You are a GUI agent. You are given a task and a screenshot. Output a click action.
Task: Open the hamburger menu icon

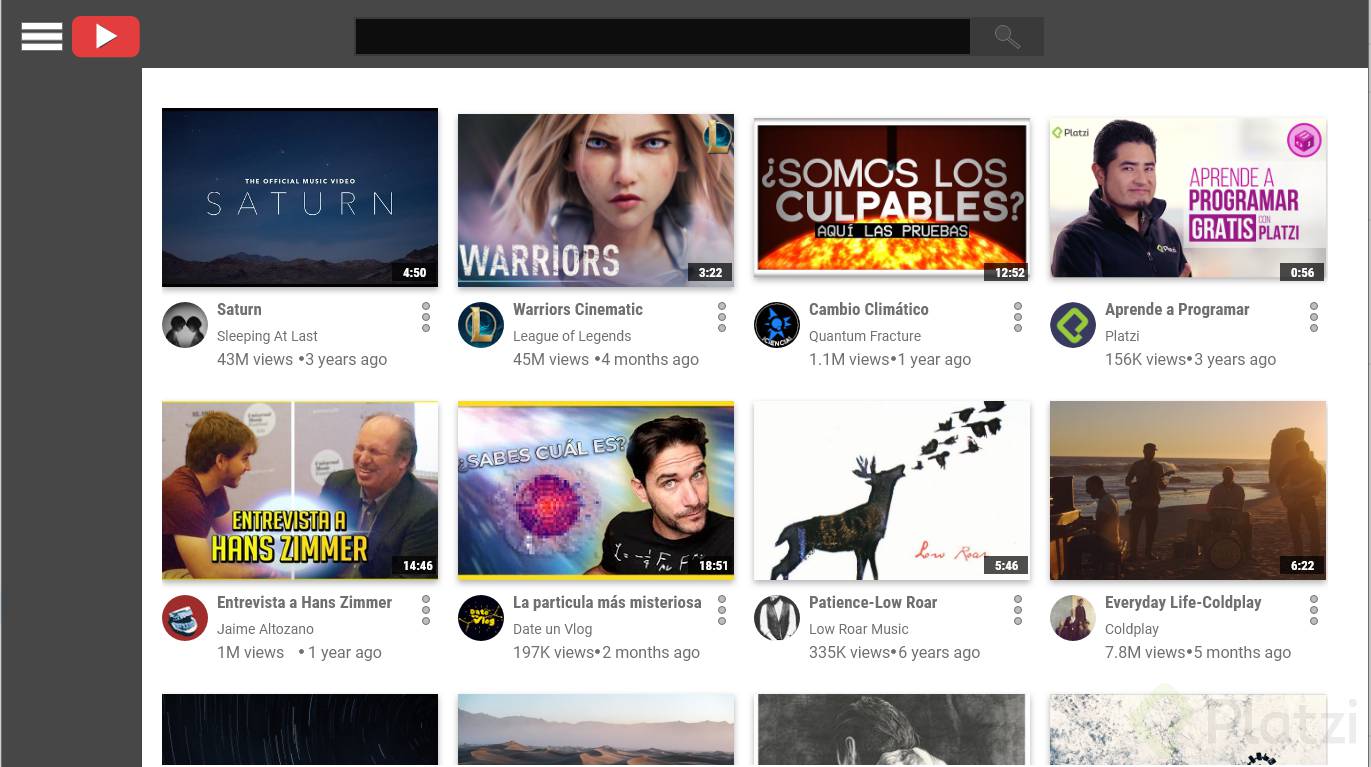coord(42,37)
